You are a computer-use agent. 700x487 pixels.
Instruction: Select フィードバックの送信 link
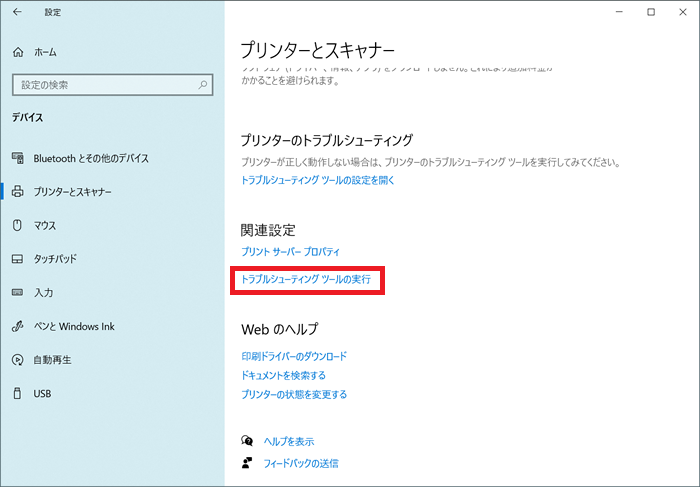pyautogui.click(x=301, y=463)
